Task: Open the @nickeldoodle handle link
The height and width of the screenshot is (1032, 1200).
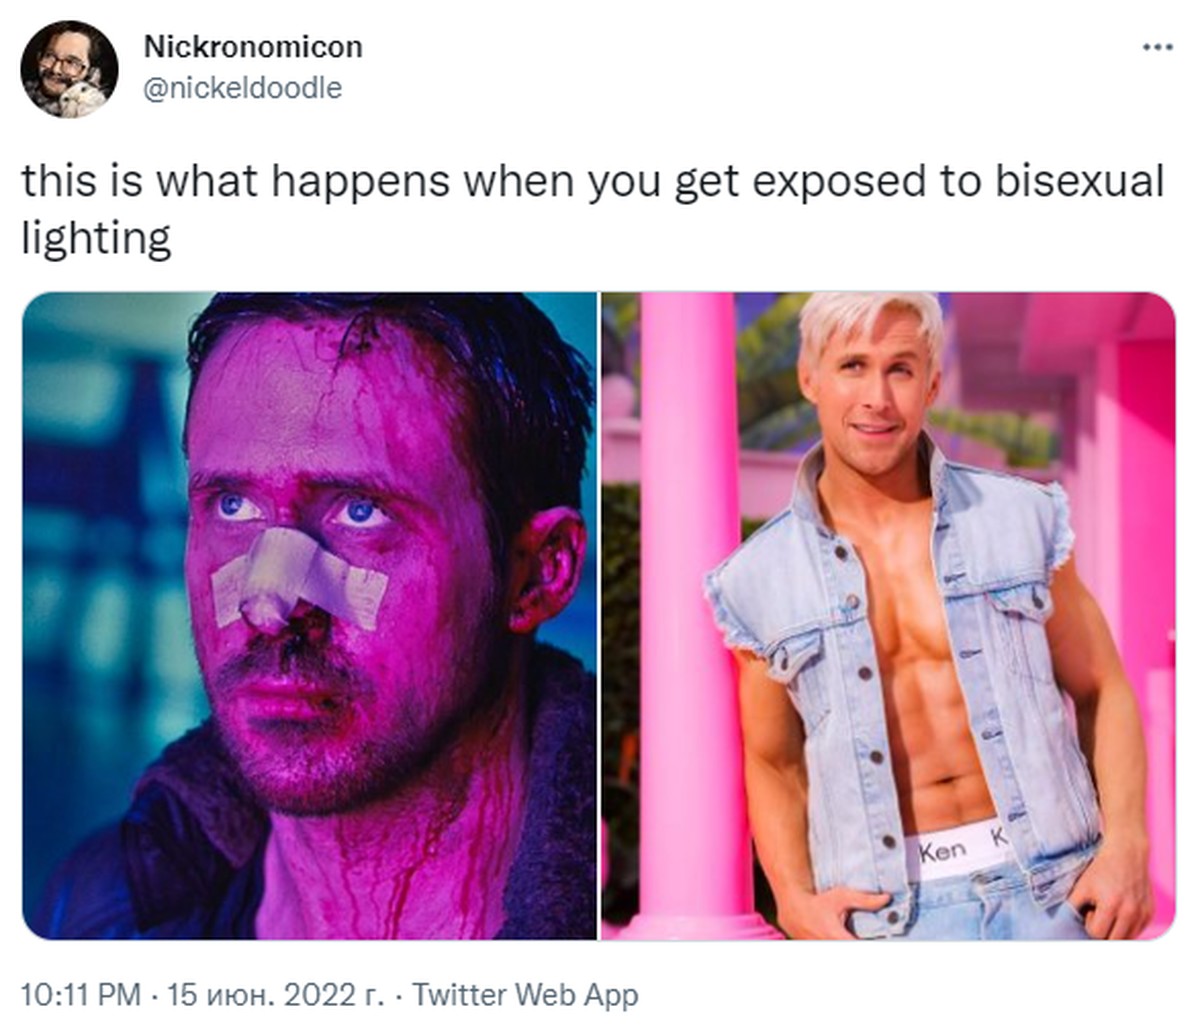Action: pos(243,88)
